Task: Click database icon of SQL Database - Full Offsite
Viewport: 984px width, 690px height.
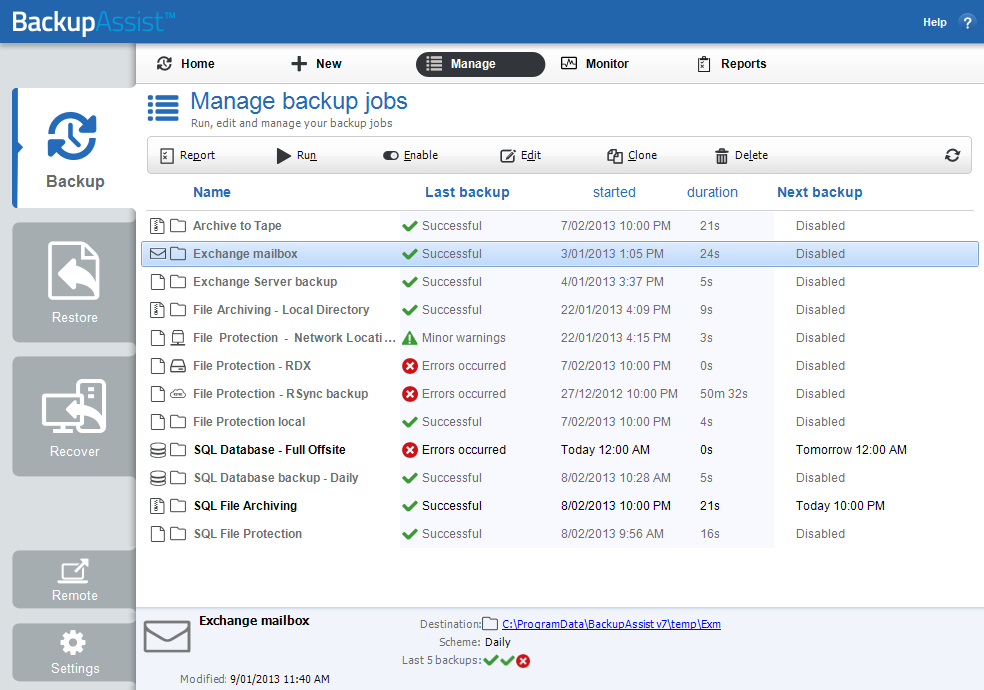Action: pyautogui.click(x=158, y=450)
